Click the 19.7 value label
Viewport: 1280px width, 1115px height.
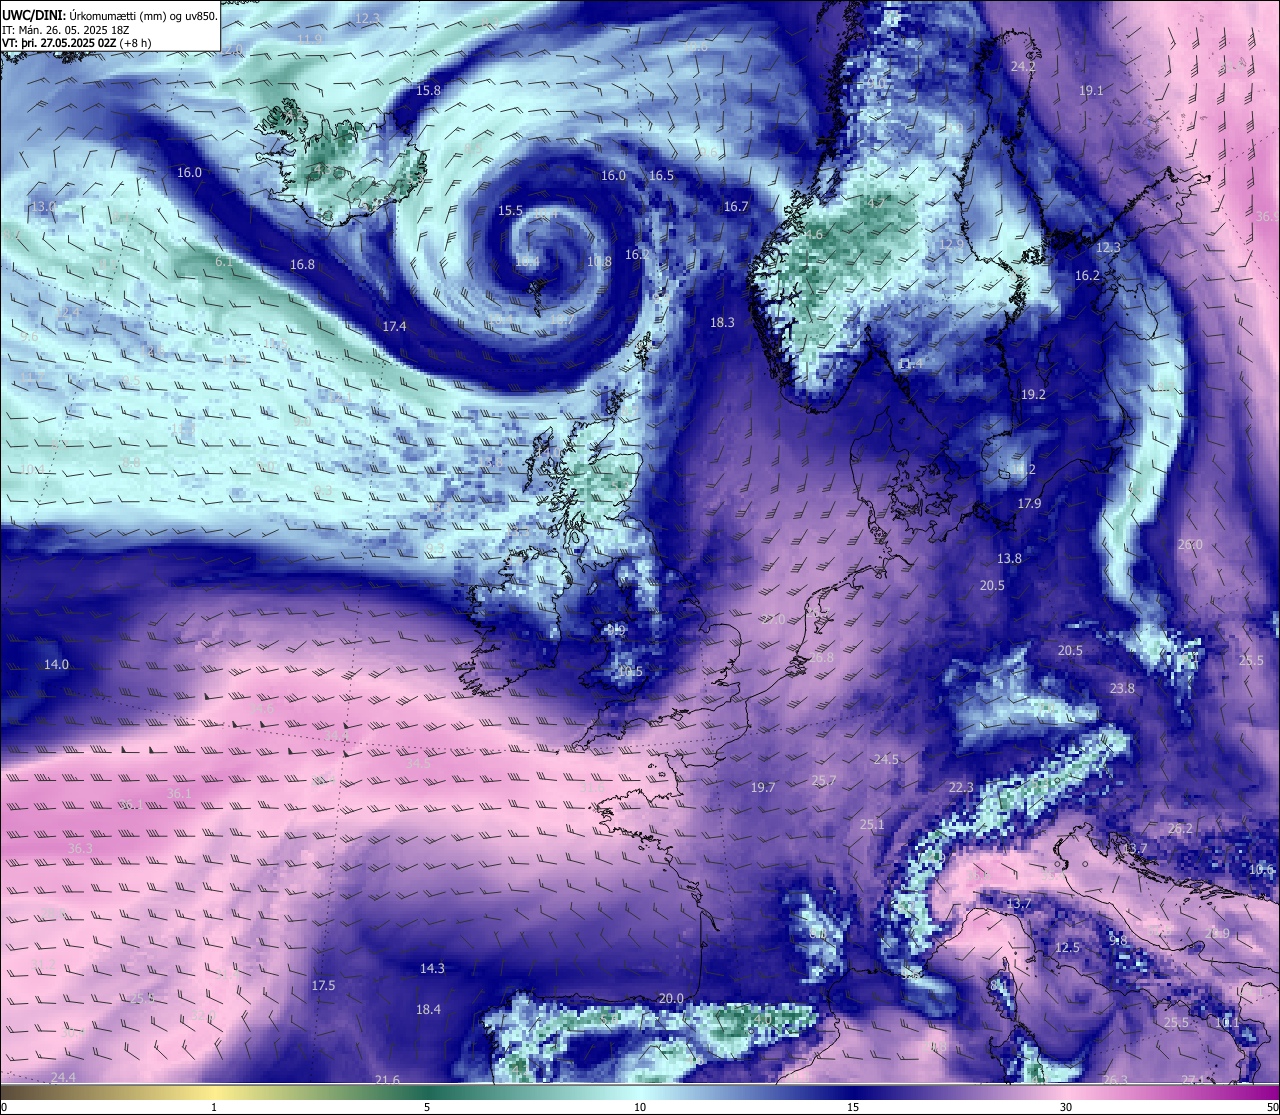click(x=763, y=787)
